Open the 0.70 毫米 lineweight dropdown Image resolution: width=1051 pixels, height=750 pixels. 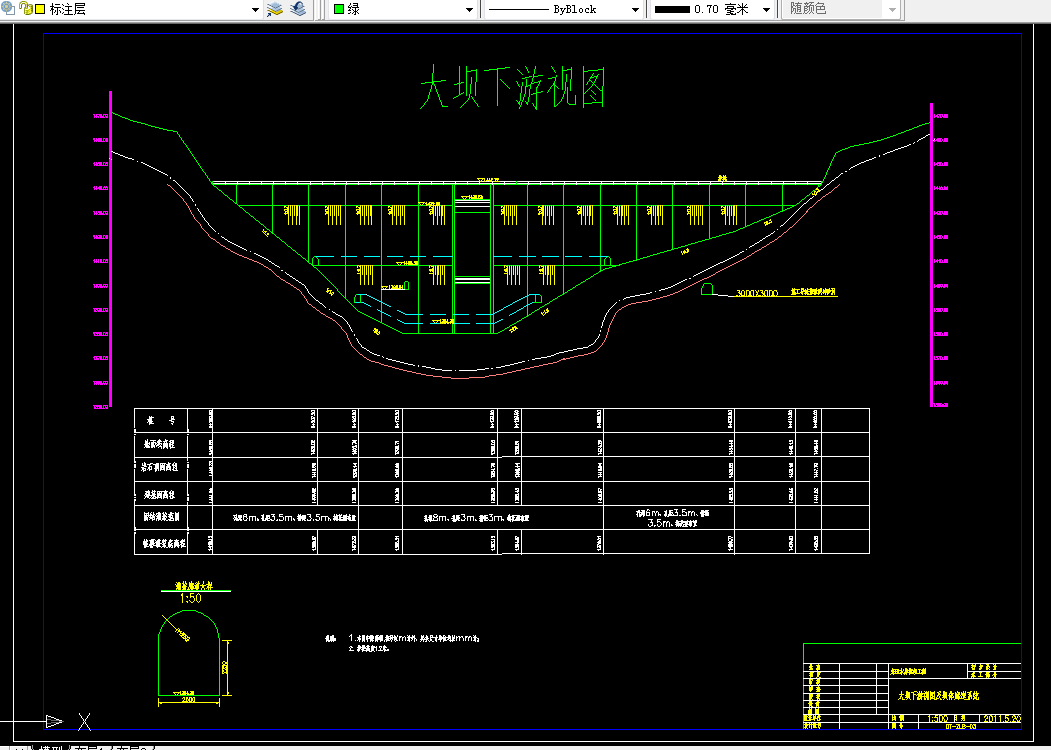[767, 10]
